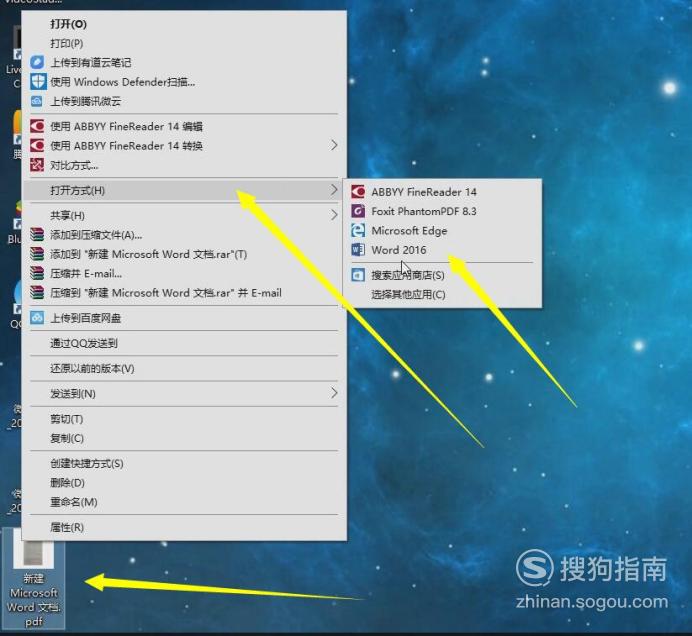The height and width of the screenshot is (636, 692).
Task: Expand the 共享(H) submenu arrow
Action: click(334, 215)
